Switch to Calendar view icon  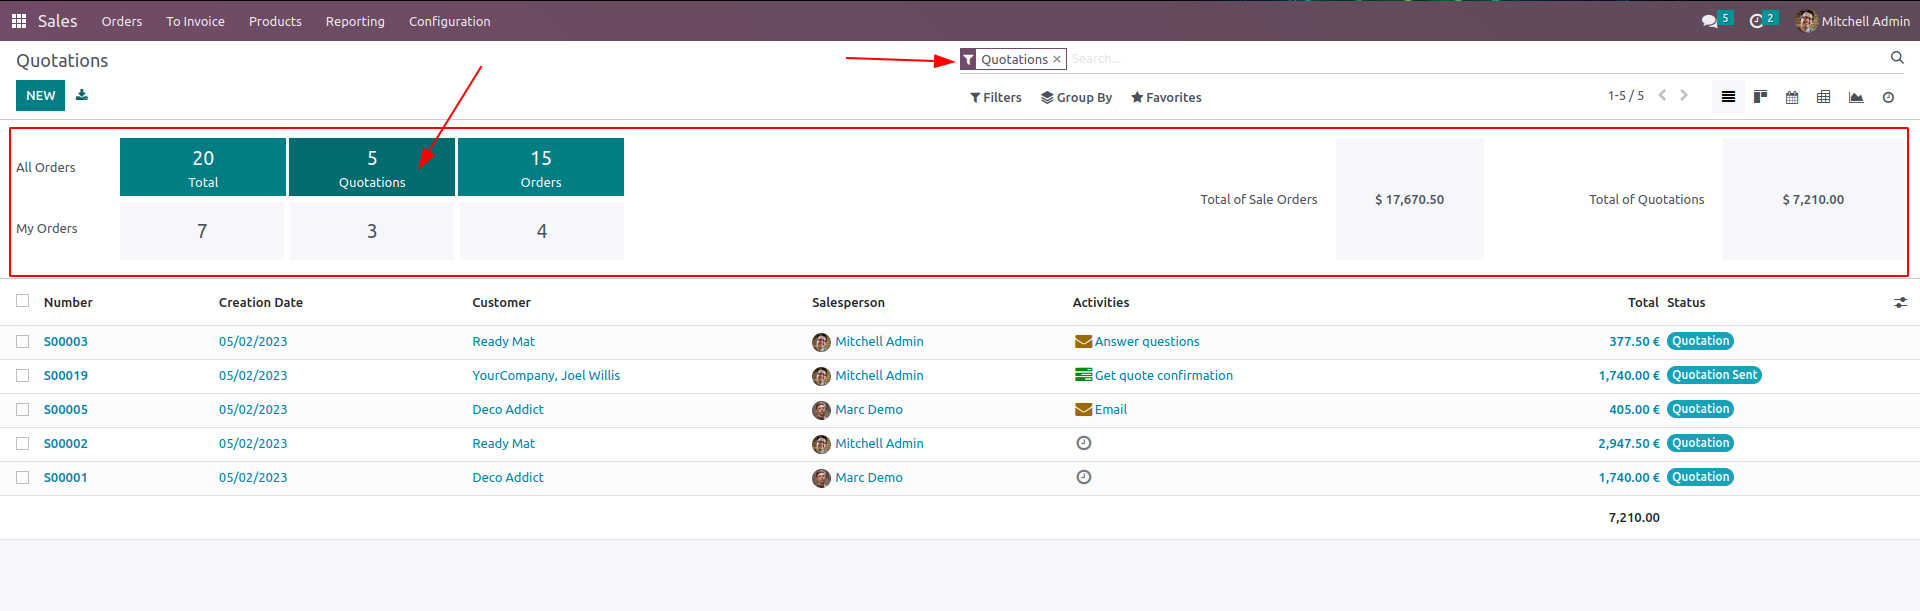coord(1792,97)
